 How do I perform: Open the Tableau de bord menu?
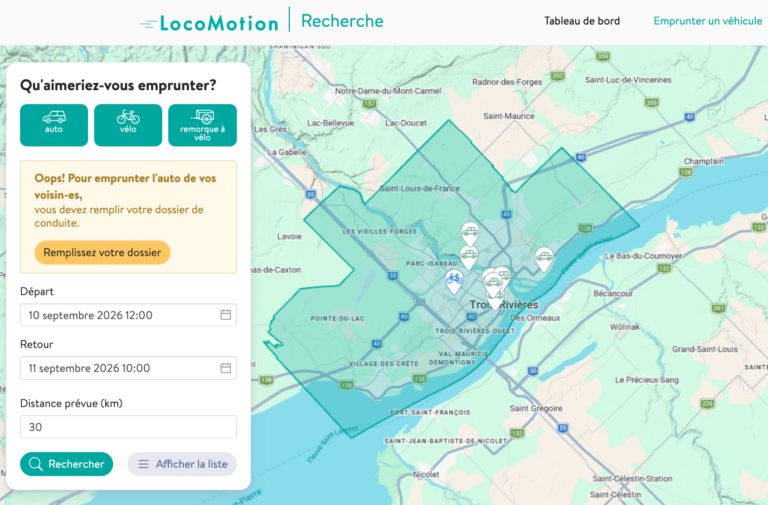(582, 21)
